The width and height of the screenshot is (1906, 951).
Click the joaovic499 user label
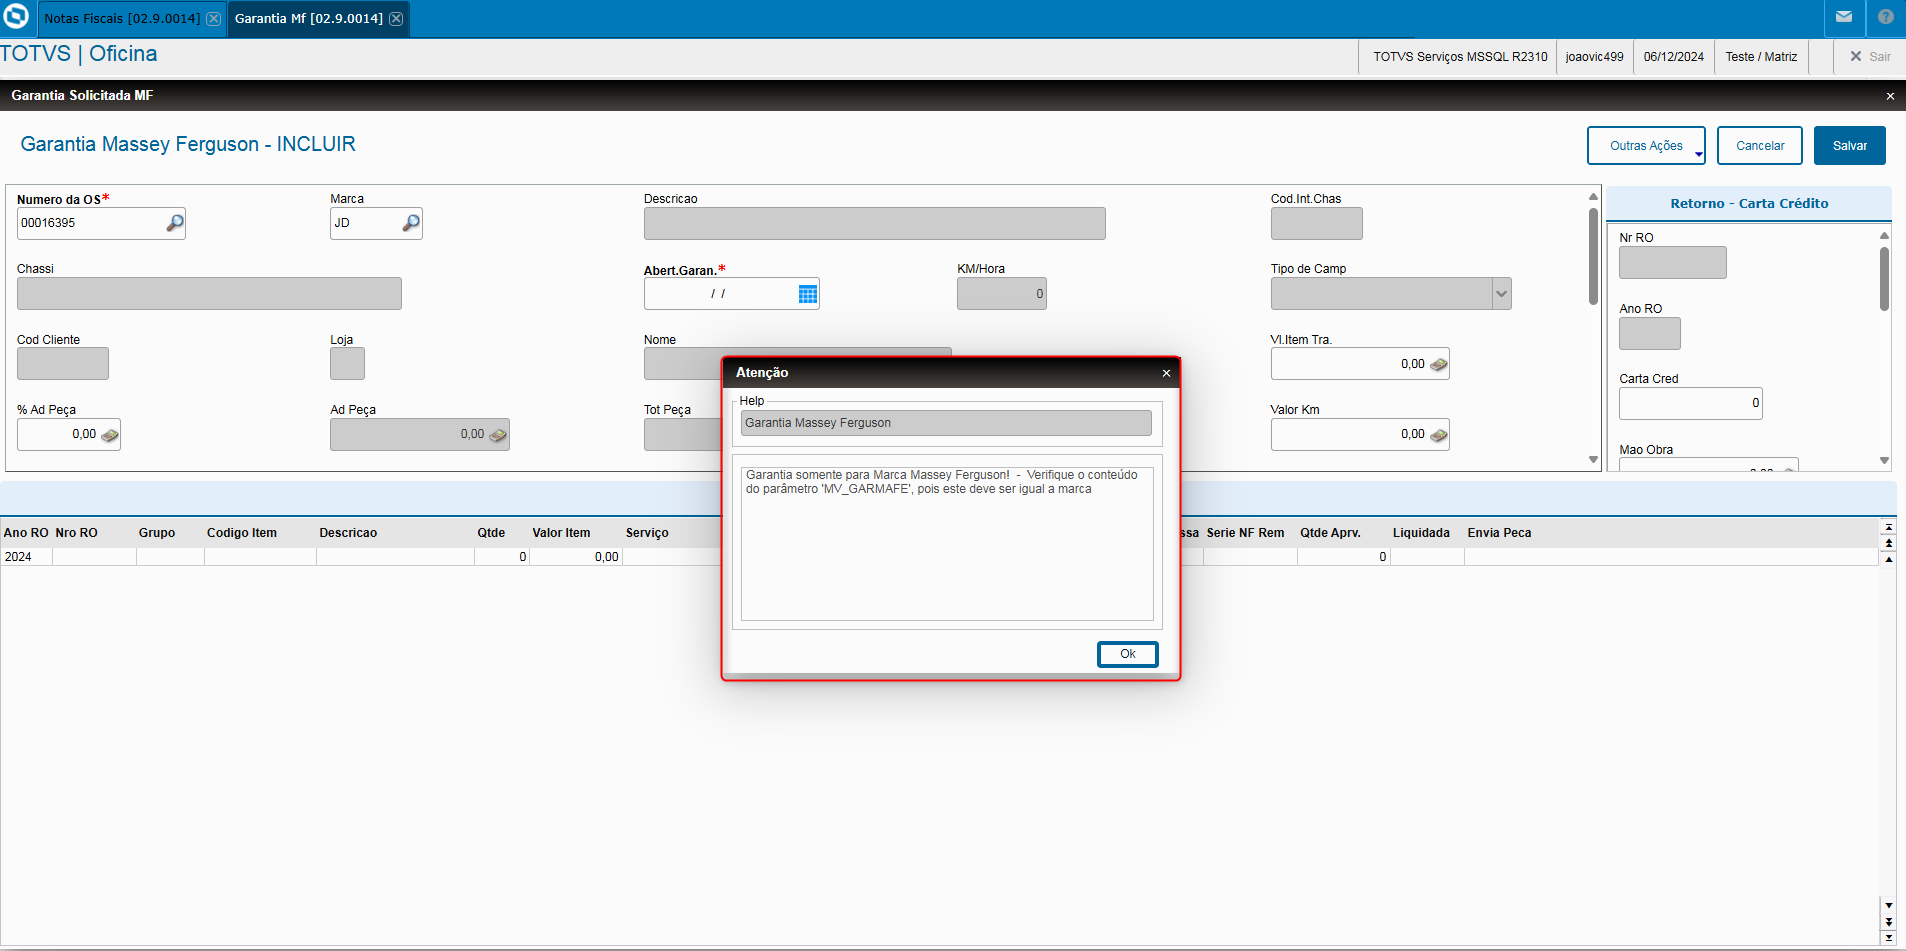point(1594,57)
